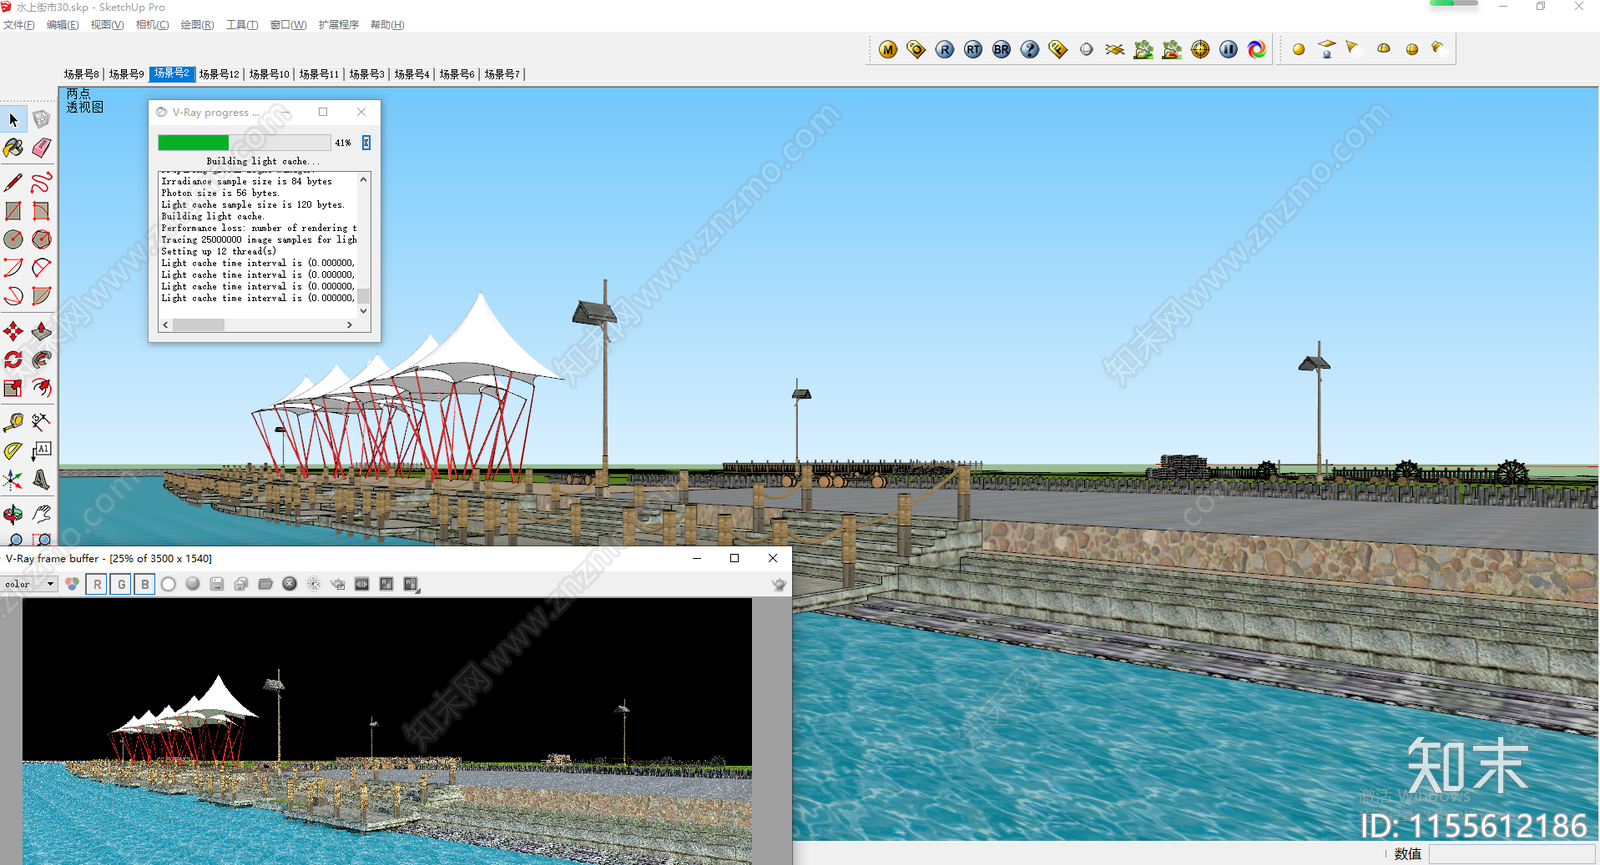Viewport: 1600px width, 865px height.
Task: Click the rendered image in frame buffer
Action: click(x=387, y=731)
